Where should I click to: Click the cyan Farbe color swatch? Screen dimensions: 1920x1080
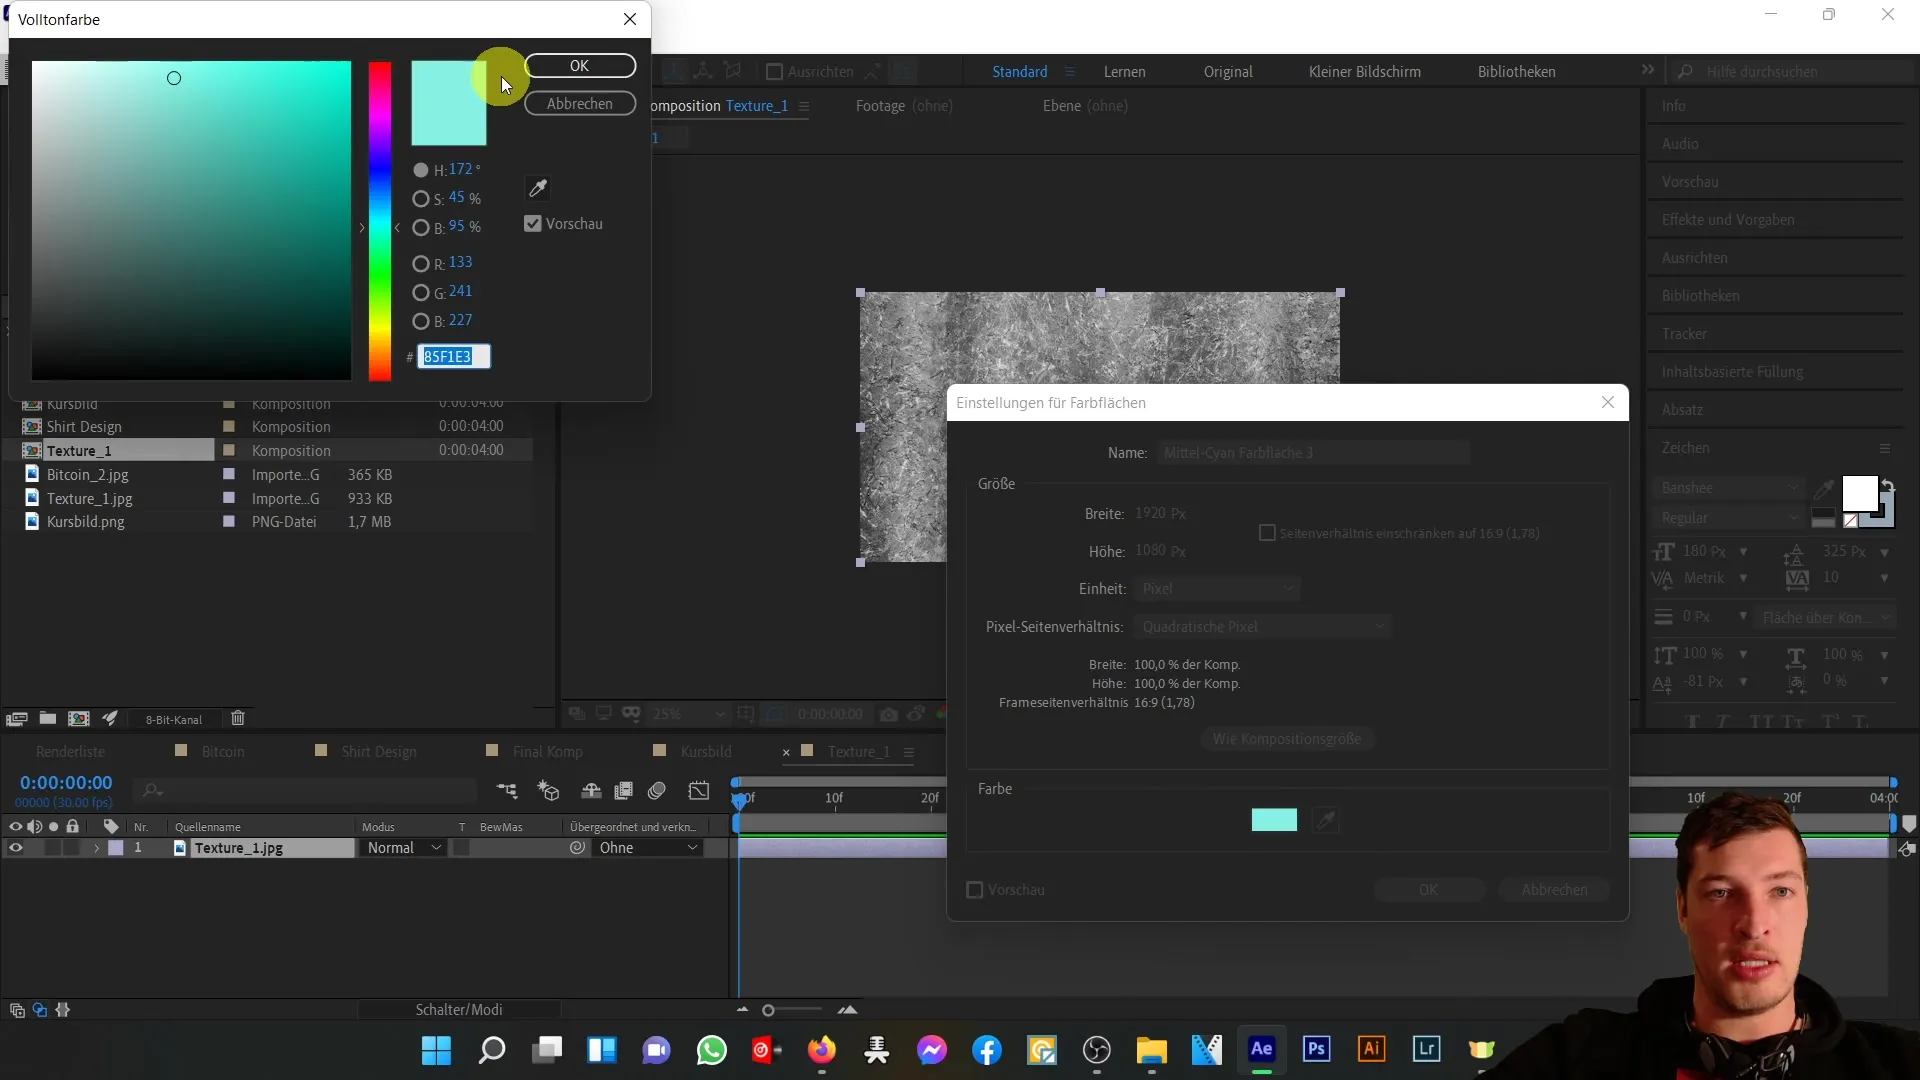(x=1274, y=820)
